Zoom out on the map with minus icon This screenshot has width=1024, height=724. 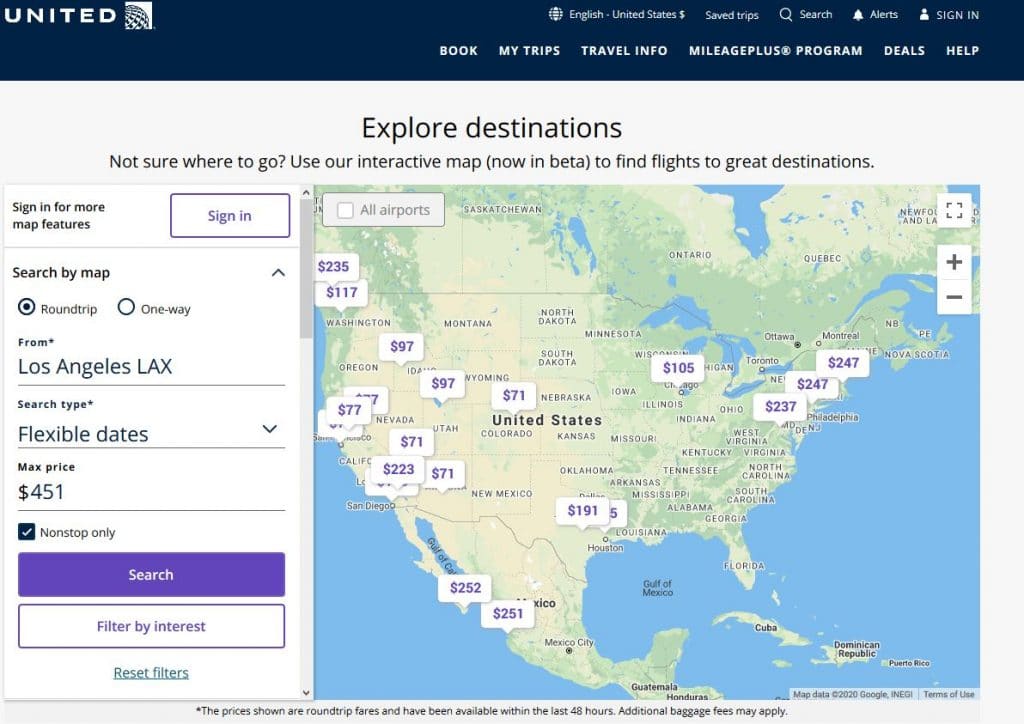954,296
